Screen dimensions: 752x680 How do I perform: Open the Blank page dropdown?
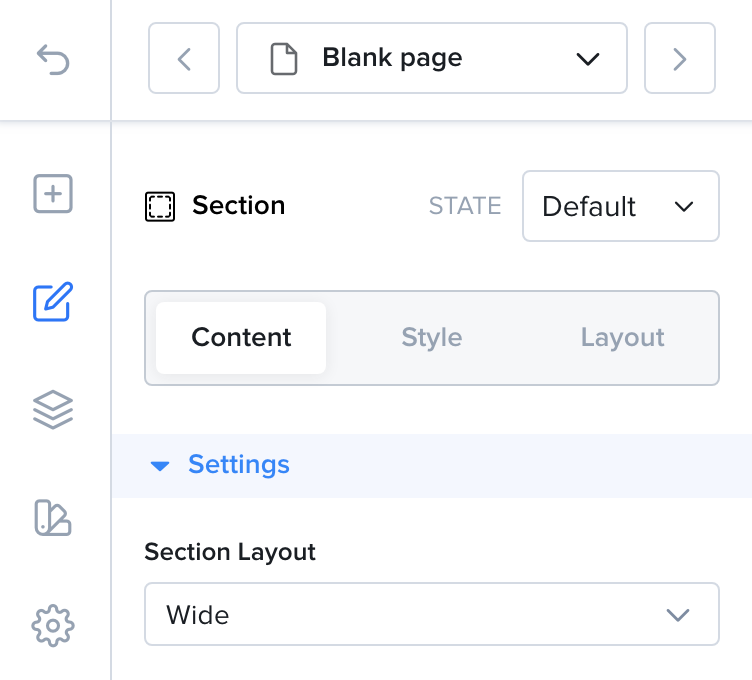432,58
